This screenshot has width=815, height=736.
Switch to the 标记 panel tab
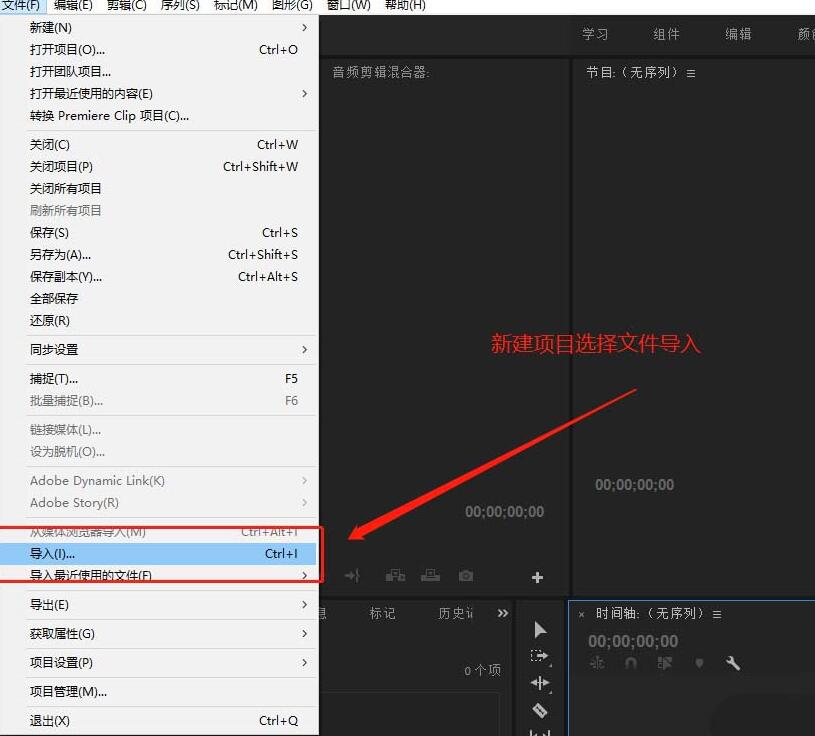(381, 613)
